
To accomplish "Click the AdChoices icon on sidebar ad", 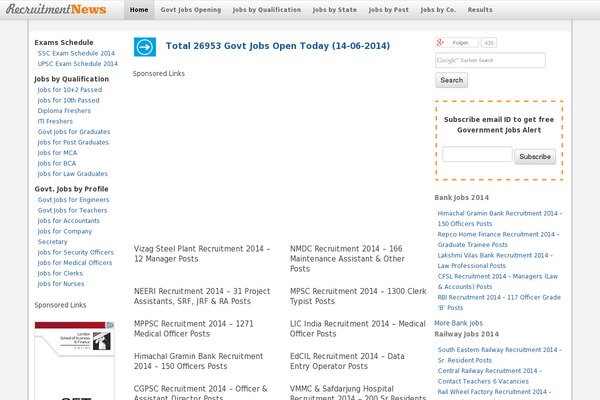I will tap(110, 325).
